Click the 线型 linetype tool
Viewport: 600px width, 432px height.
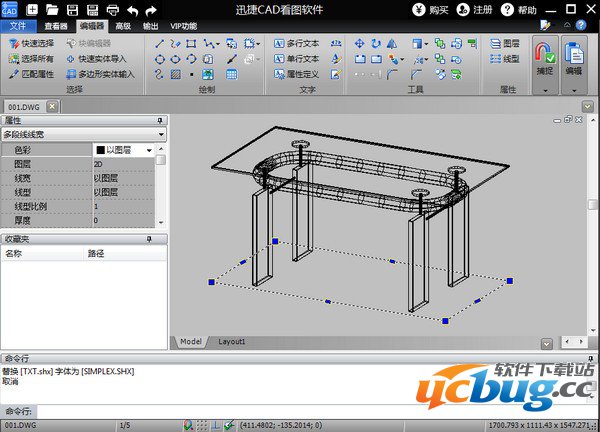[x=505, y=59]
